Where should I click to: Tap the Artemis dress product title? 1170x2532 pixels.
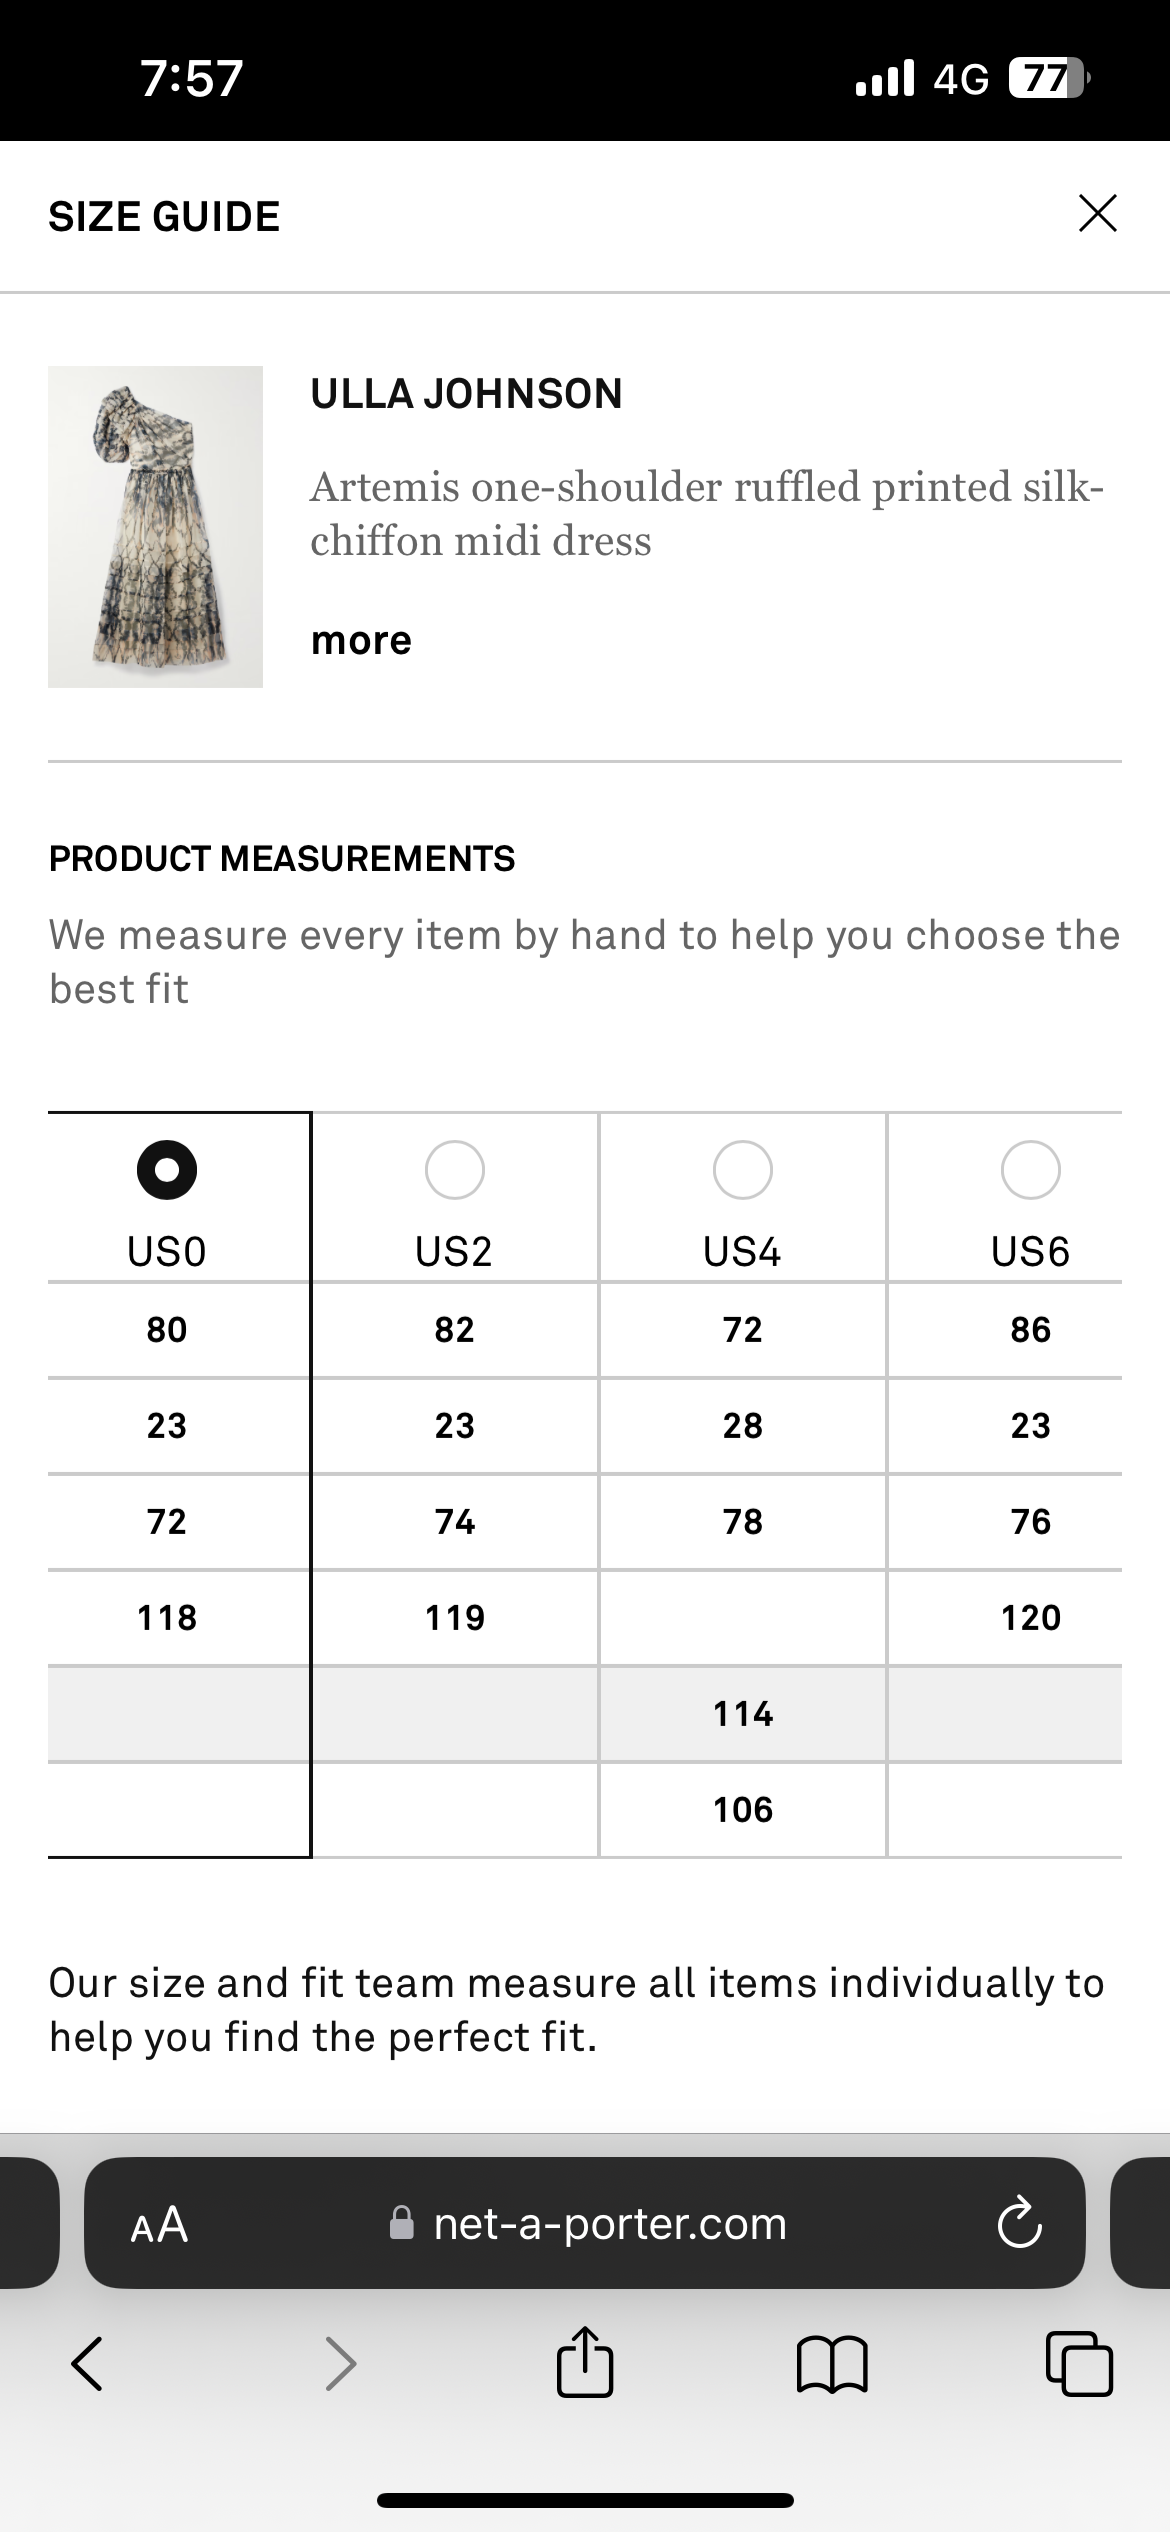706,514
